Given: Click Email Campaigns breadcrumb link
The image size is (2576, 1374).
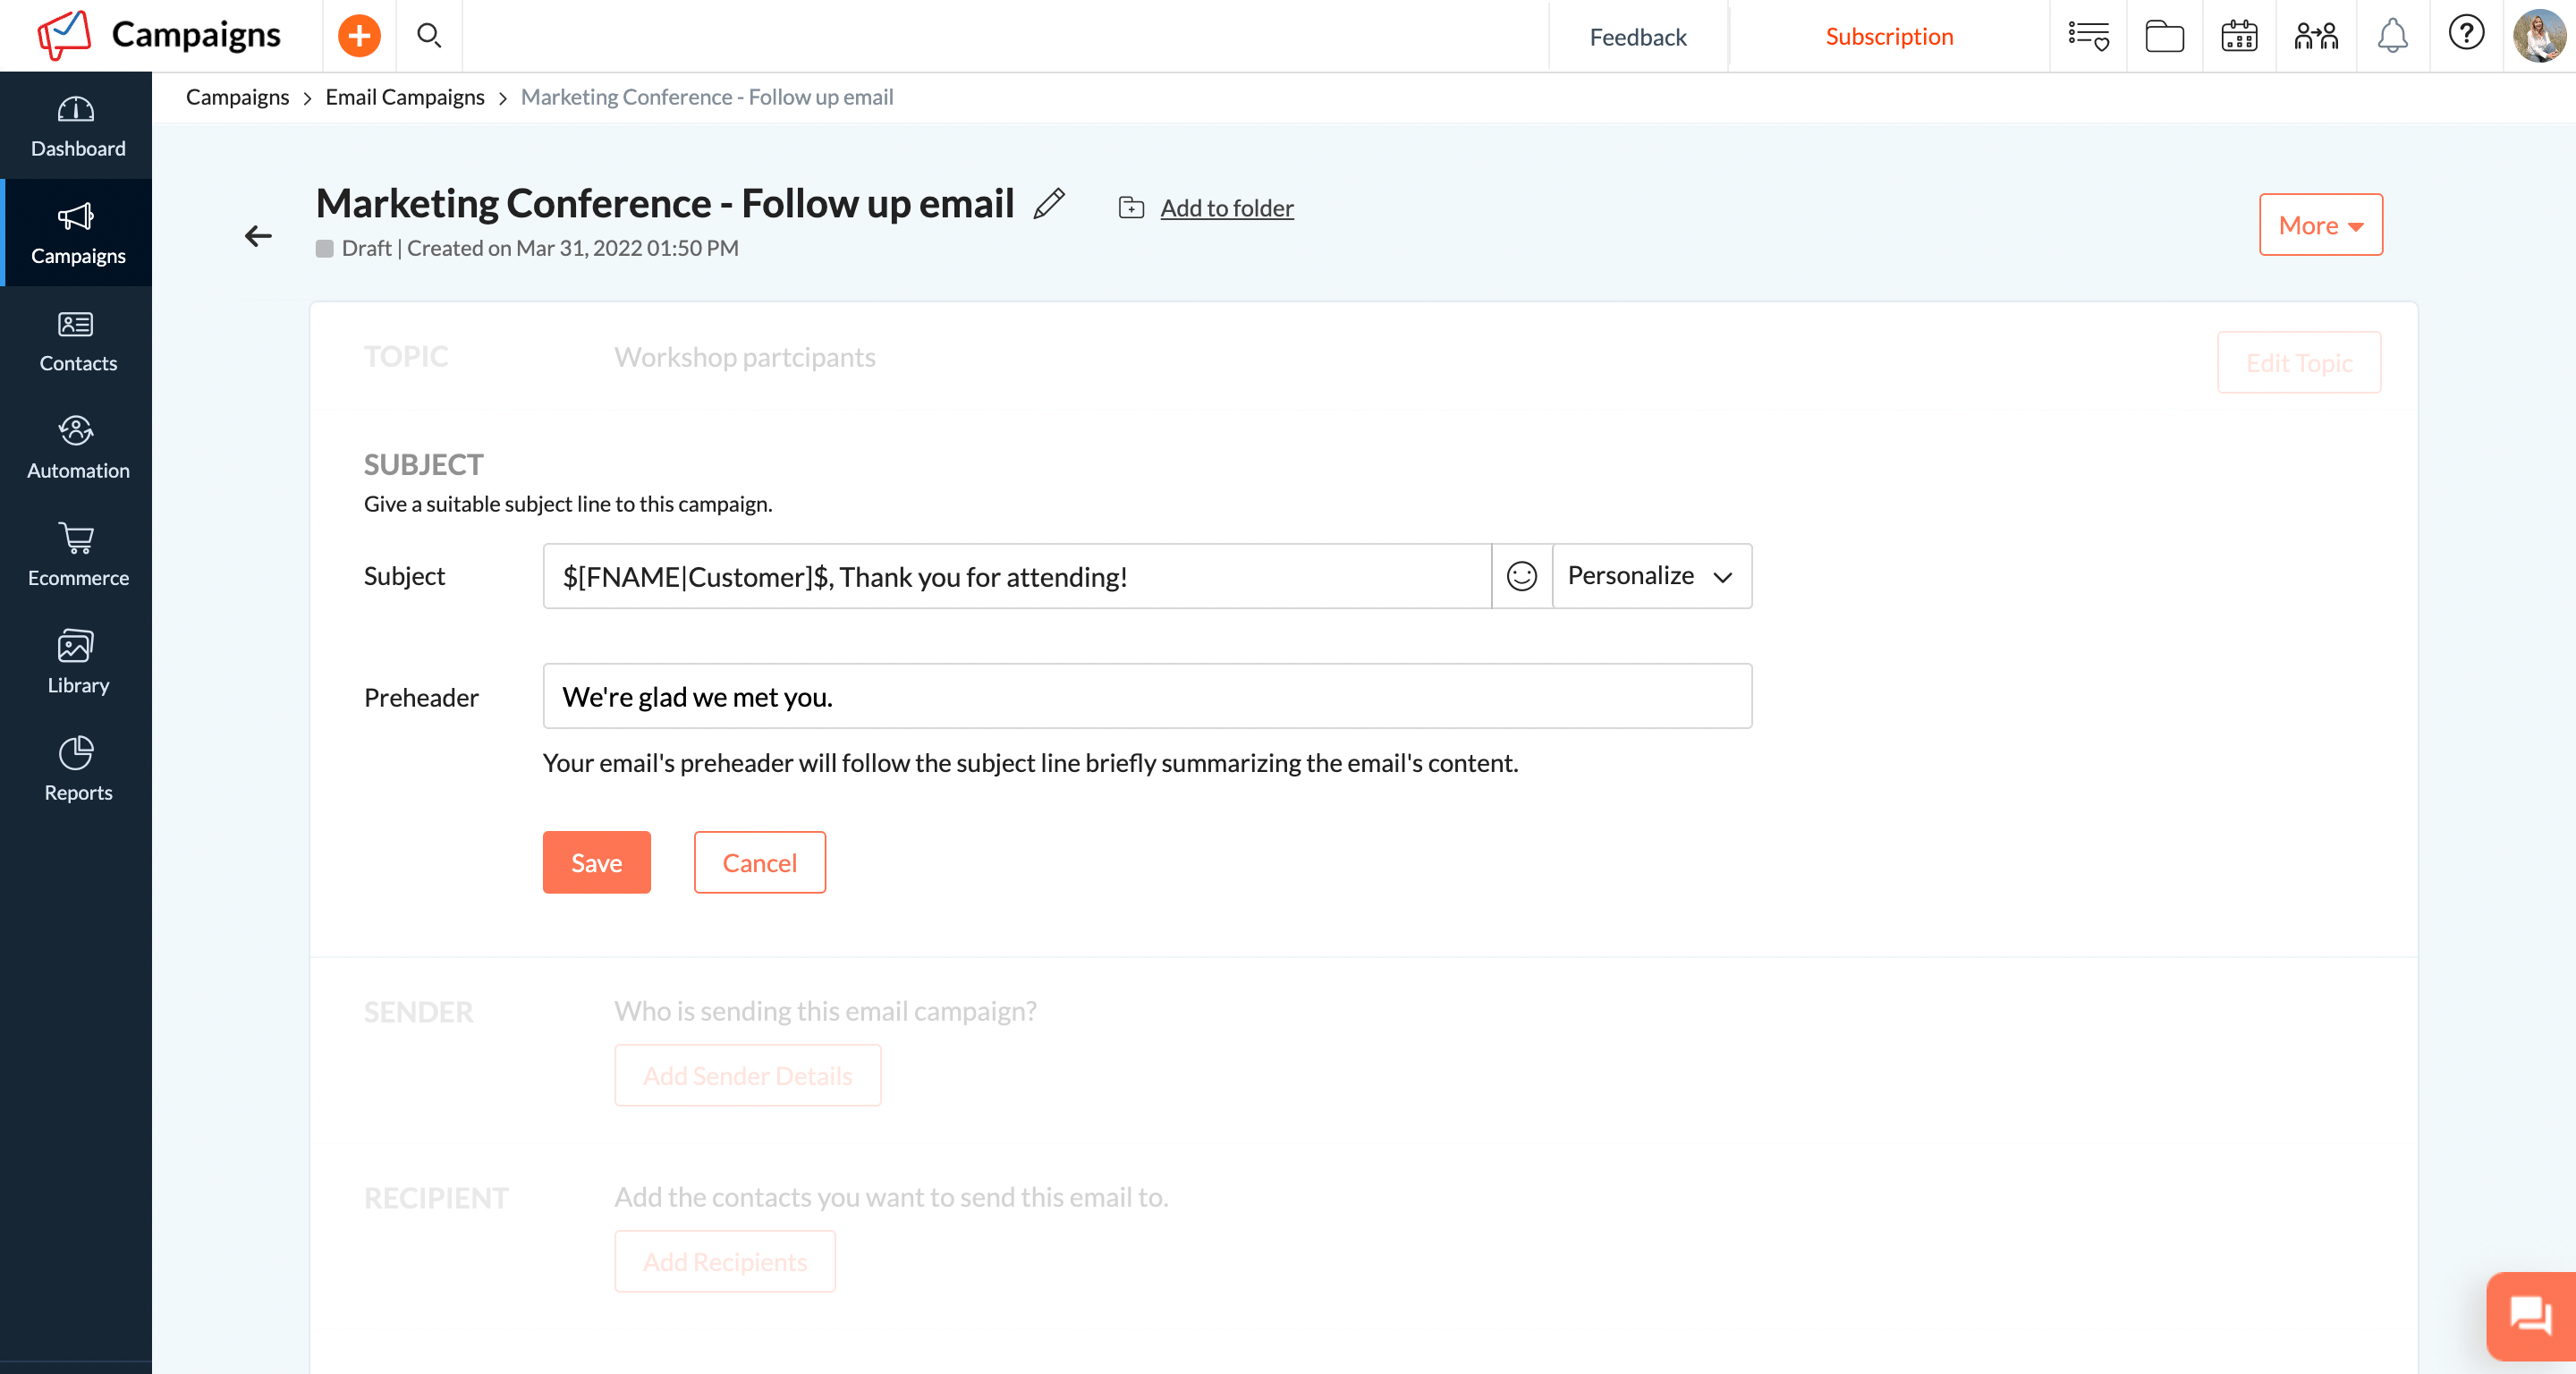Looking at the screenshot, I should coord(404,97).
